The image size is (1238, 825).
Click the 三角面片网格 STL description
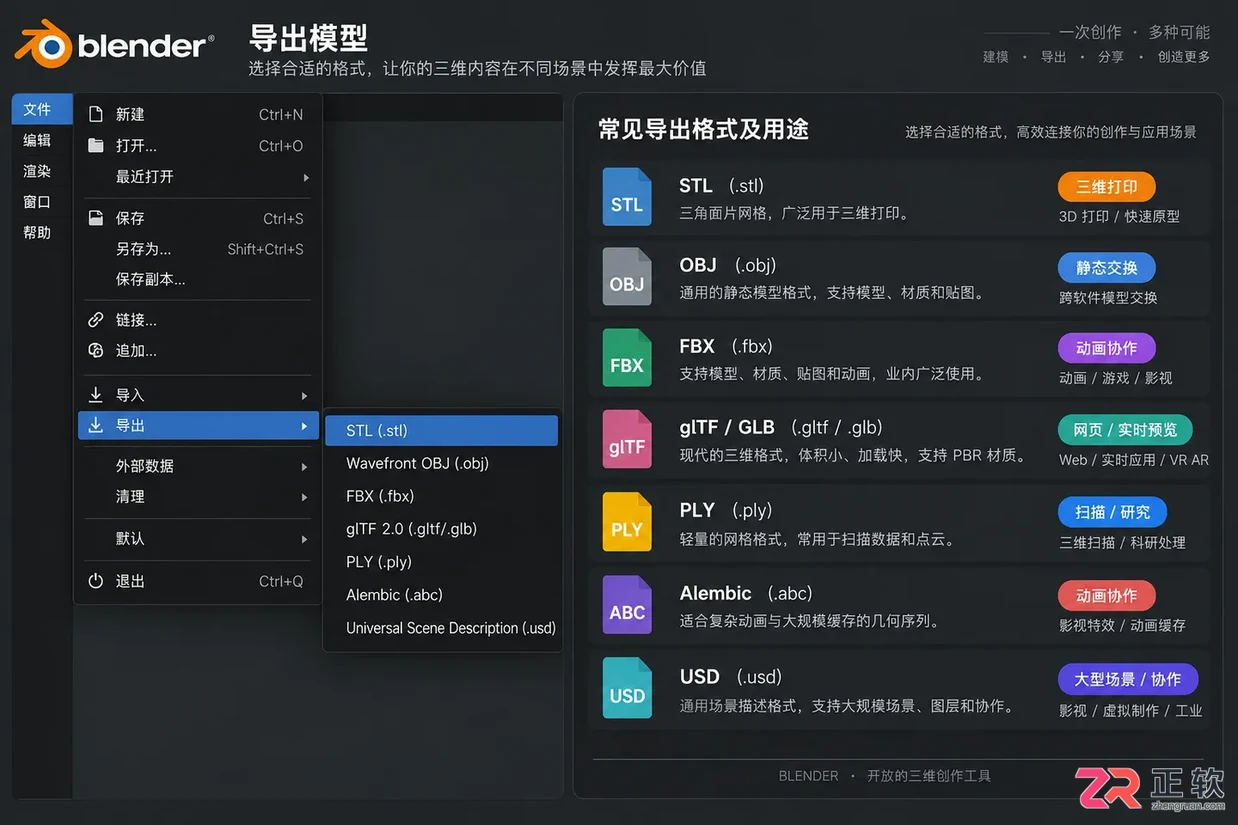click(x=795, y=213)
